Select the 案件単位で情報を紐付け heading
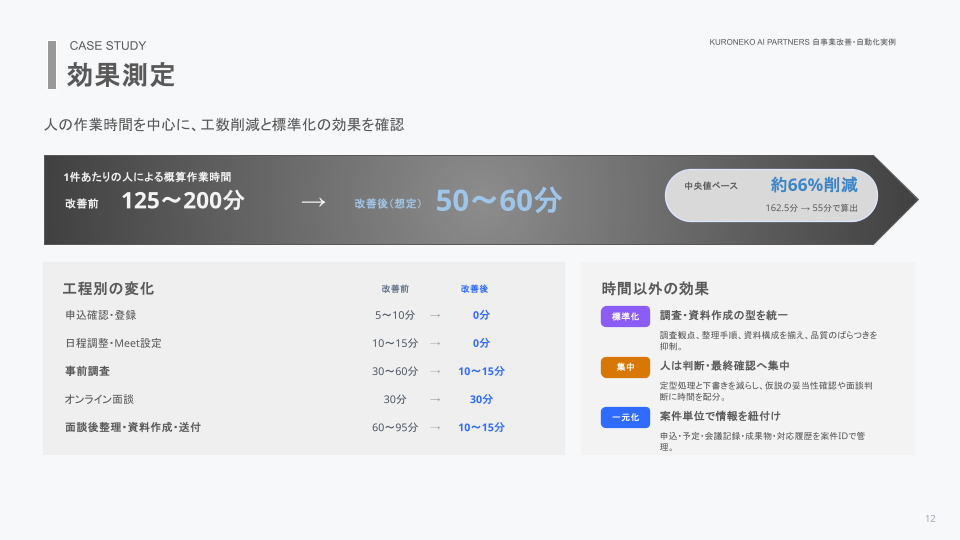This screenshot has width=960, height=540. [720, 416]
